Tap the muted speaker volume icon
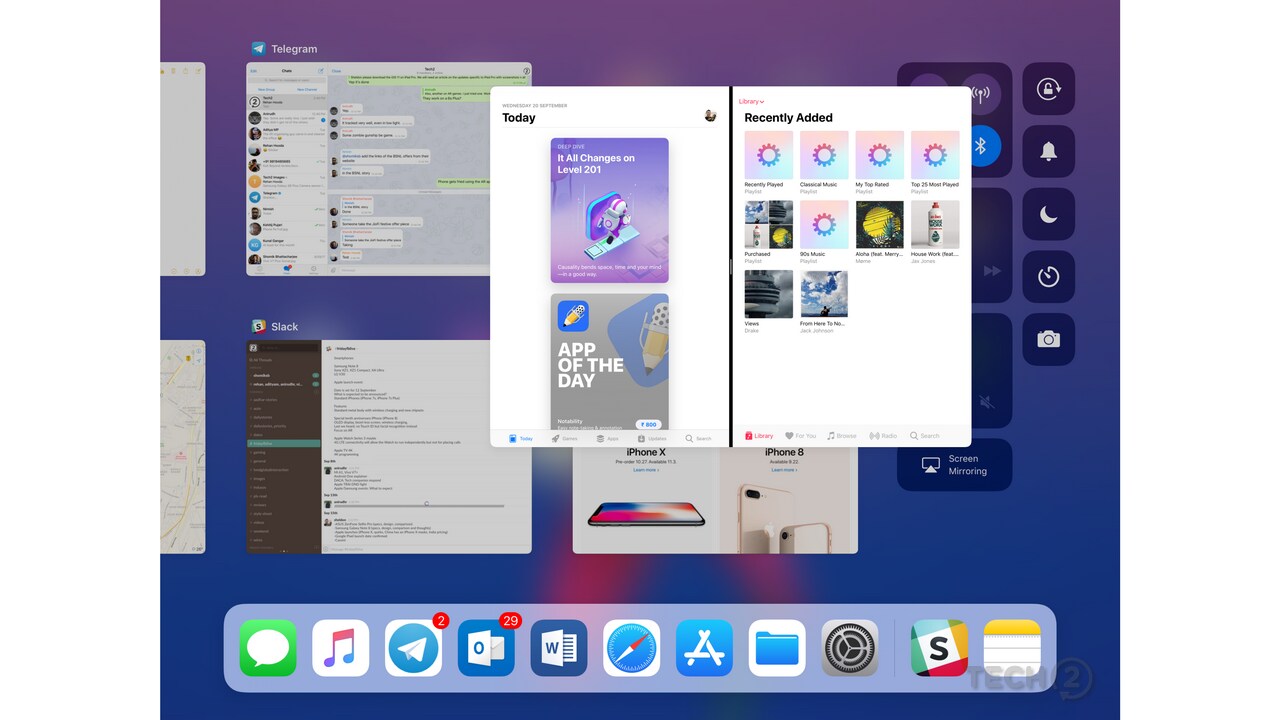The width and height of the screenshot is (1280, 720). coord(987,402)
